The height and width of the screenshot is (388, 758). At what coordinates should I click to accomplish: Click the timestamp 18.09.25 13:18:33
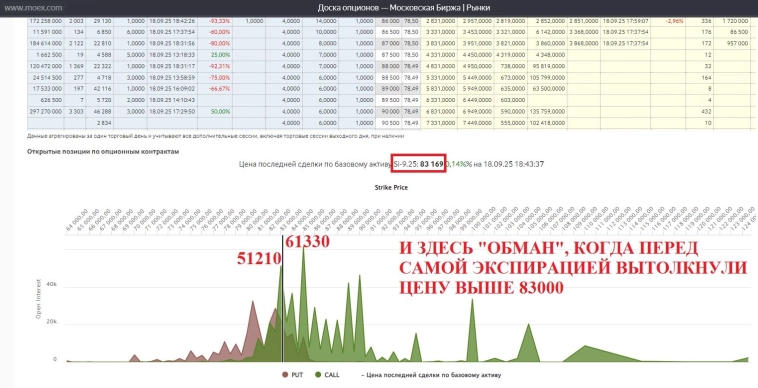pyautogui.click(x=172, y=55)
